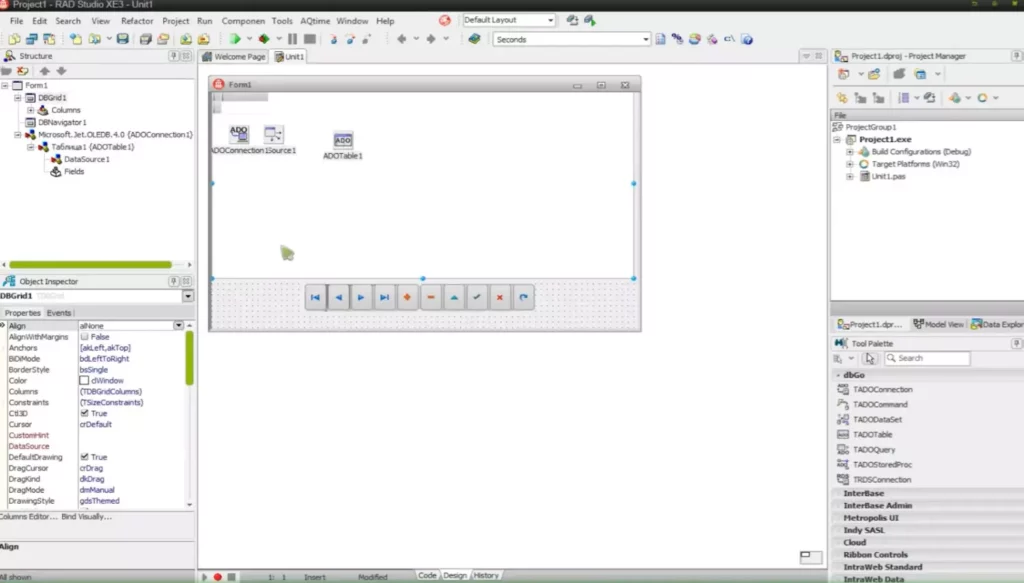
Task: Click the back navigation arrow in toolbar
Action: tap(402, 39)
